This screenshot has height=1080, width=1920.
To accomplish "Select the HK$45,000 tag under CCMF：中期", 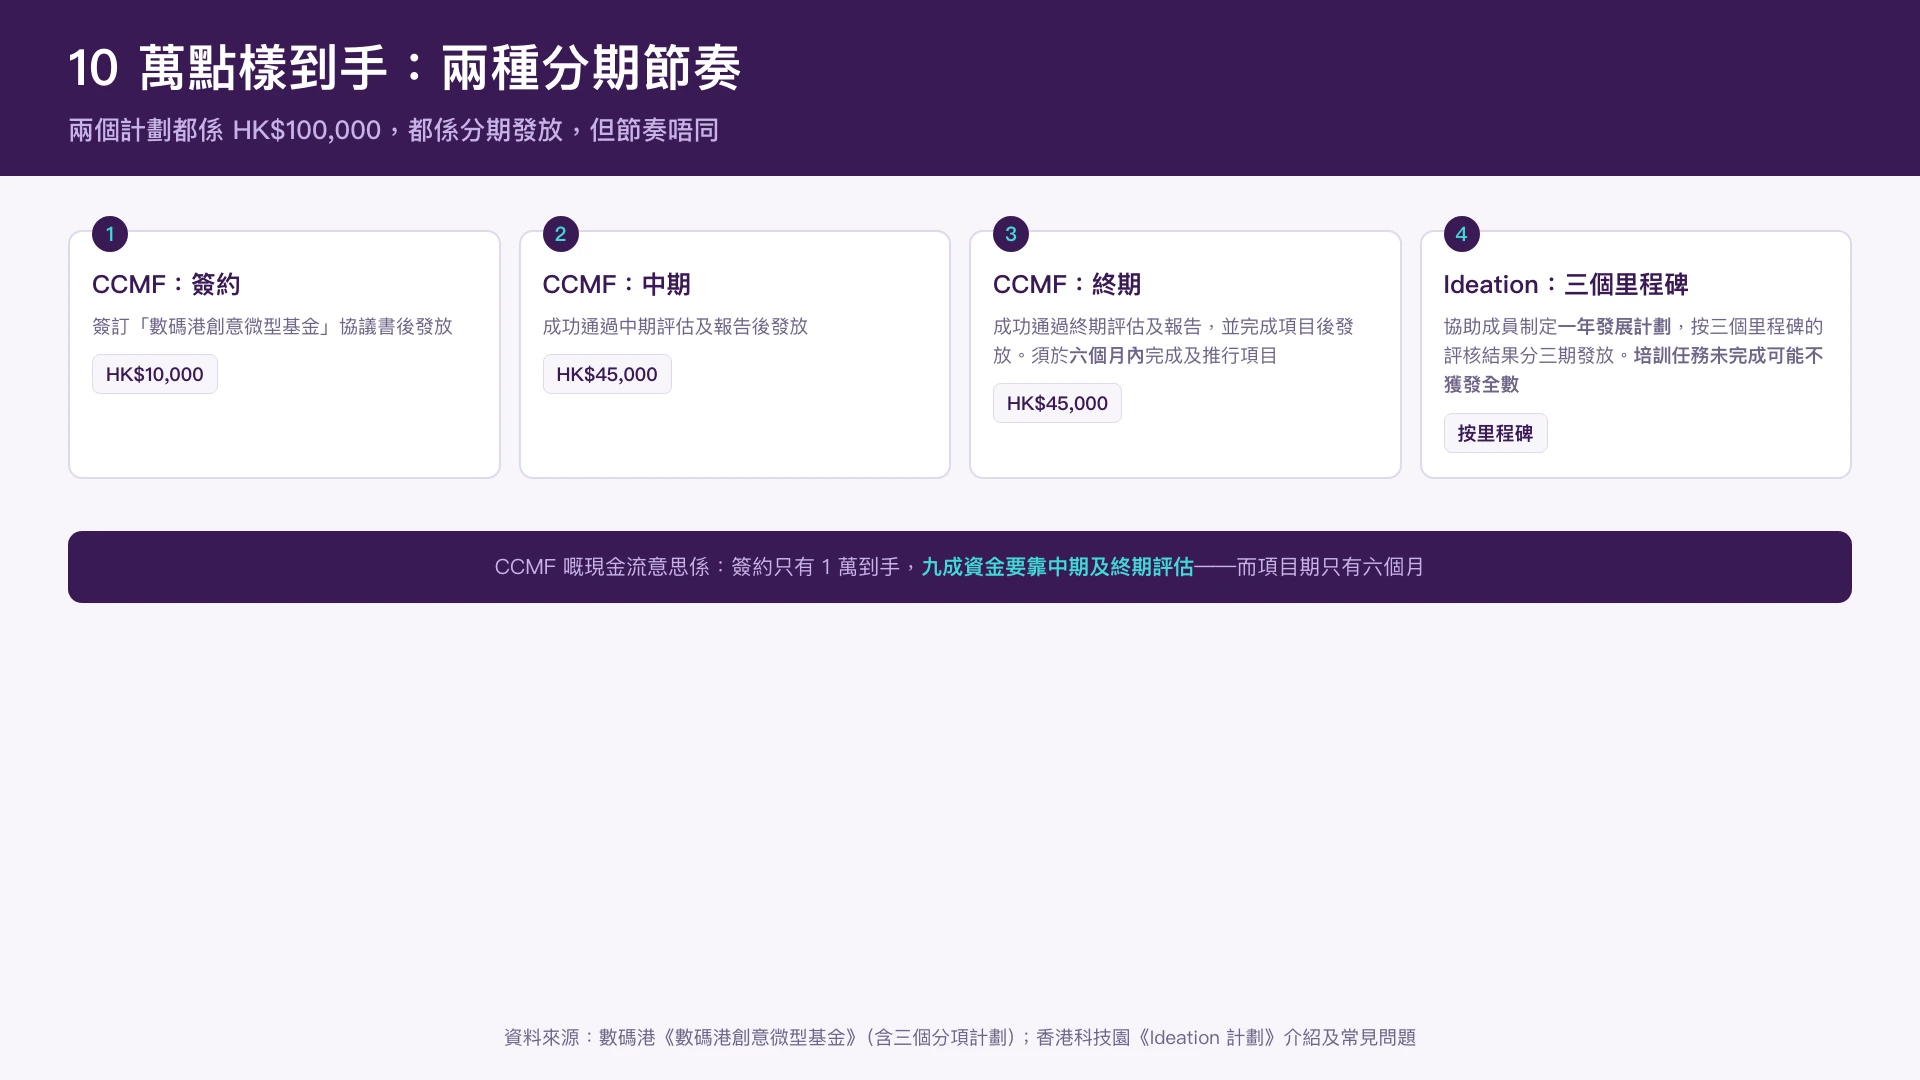I will [607, 374].
